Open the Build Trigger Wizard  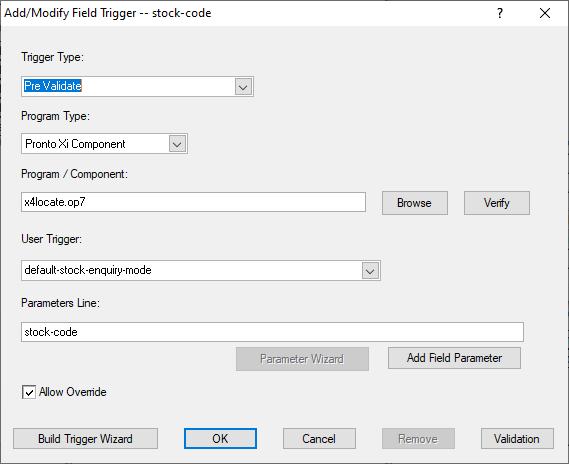[85, 439]
